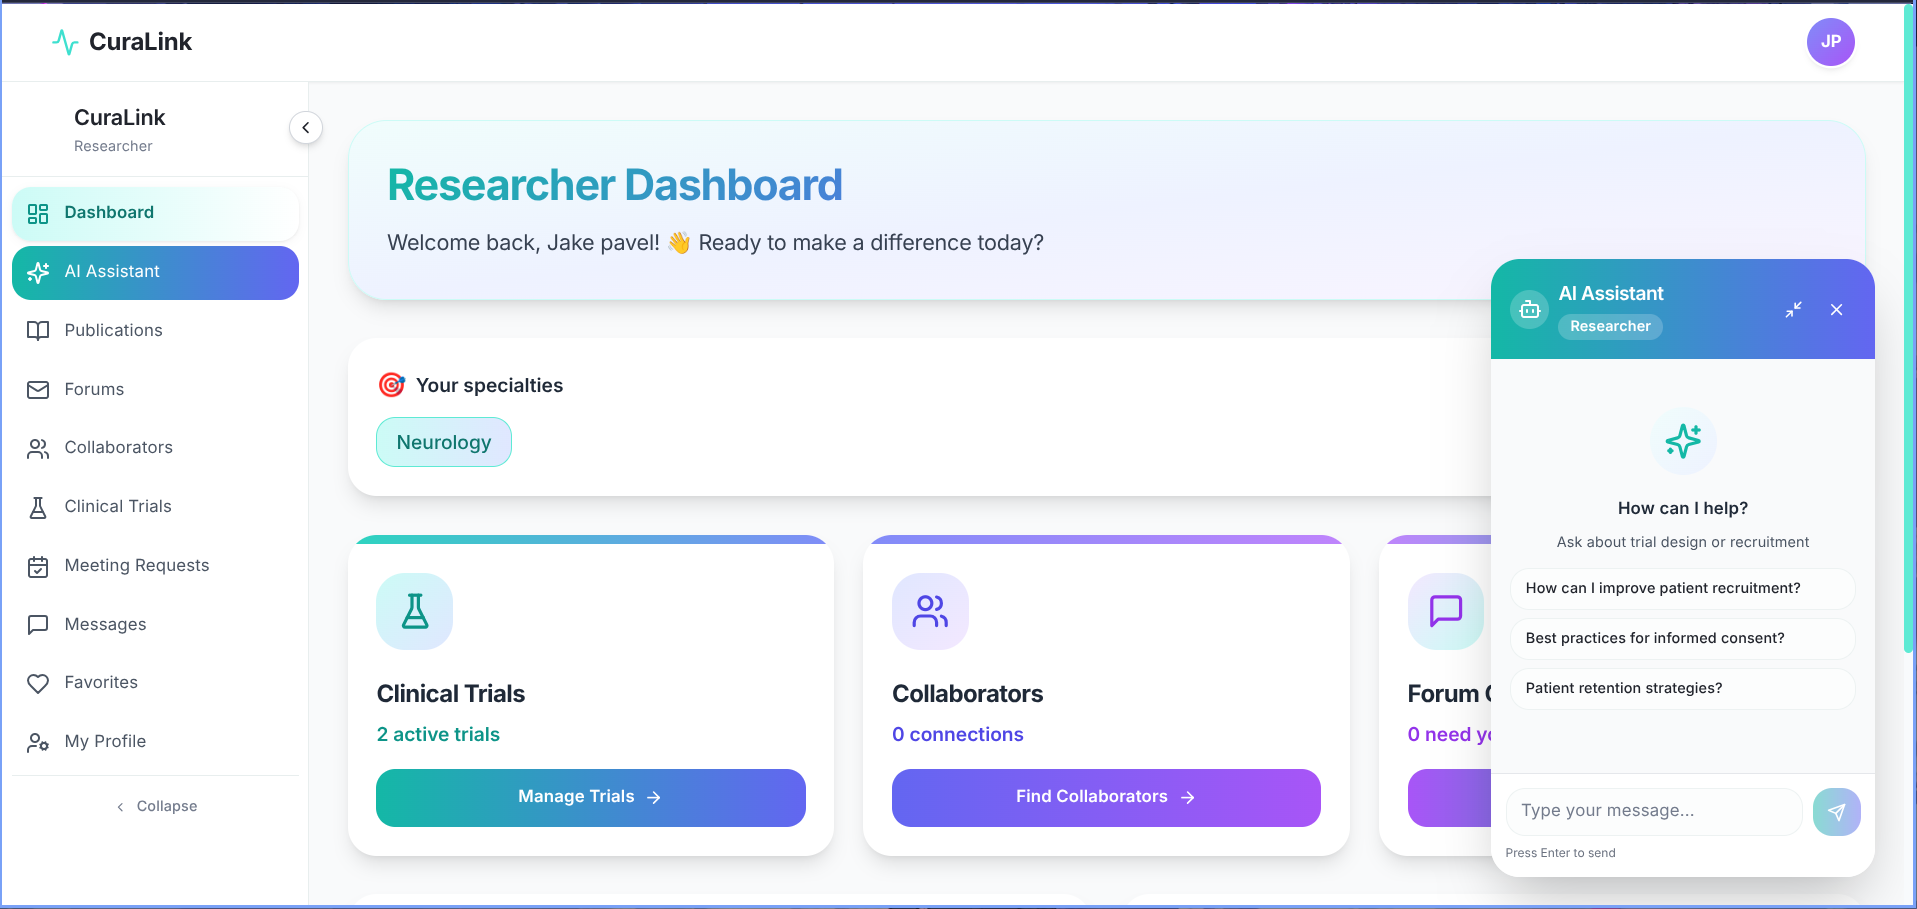Click the Forums envelope icon
The image size is (1917, 909).
click(x=38, y=390)
